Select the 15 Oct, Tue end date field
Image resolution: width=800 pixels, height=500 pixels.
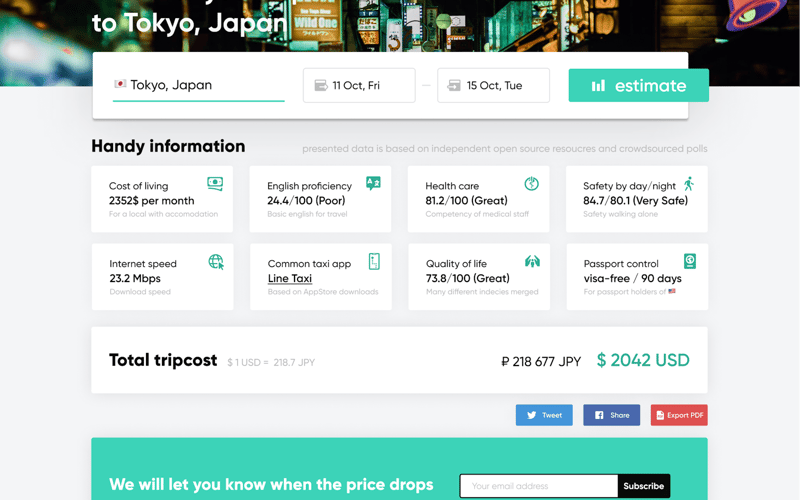pyautogui.click(x=493, y=85)
